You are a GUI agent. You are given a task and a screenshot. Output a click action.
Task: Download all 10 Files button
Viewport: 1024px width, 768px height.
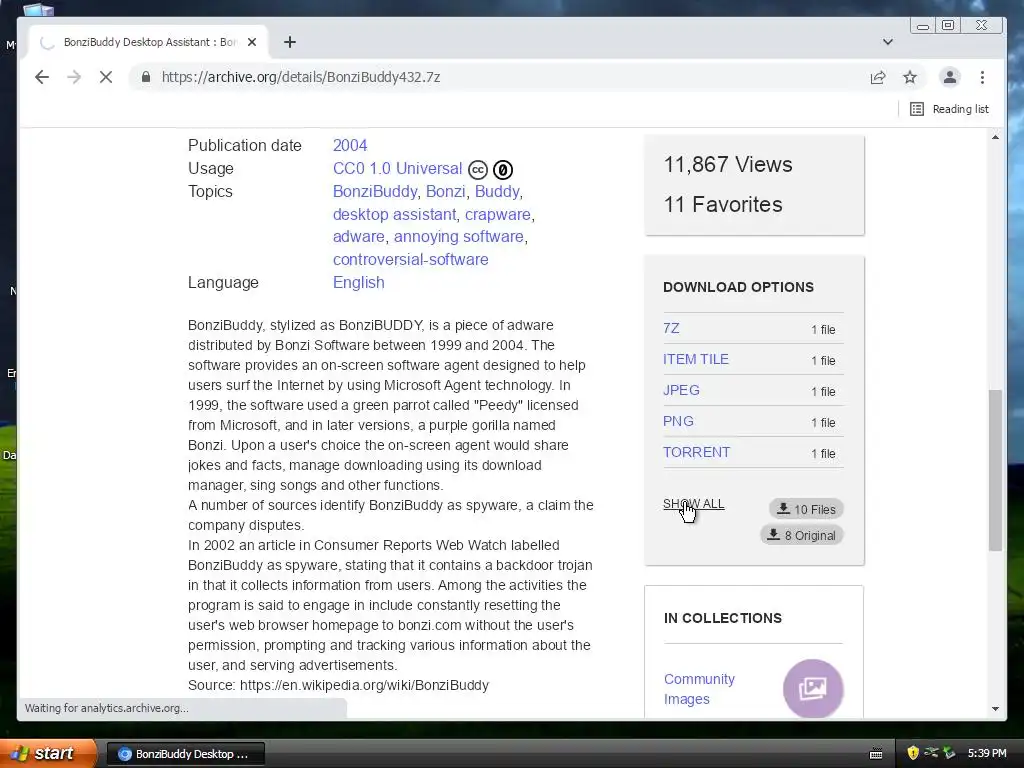(806, 509)
